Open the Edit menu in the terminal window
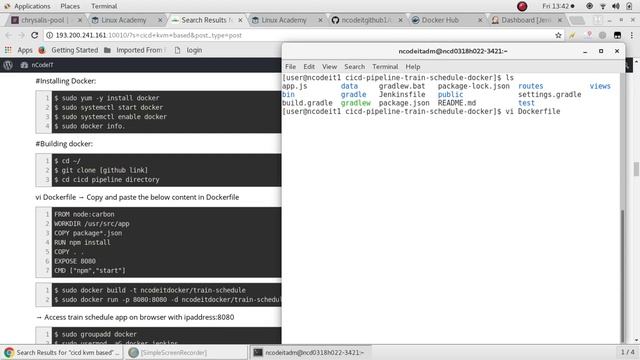 pyautogui.click(x=309, y=67)
